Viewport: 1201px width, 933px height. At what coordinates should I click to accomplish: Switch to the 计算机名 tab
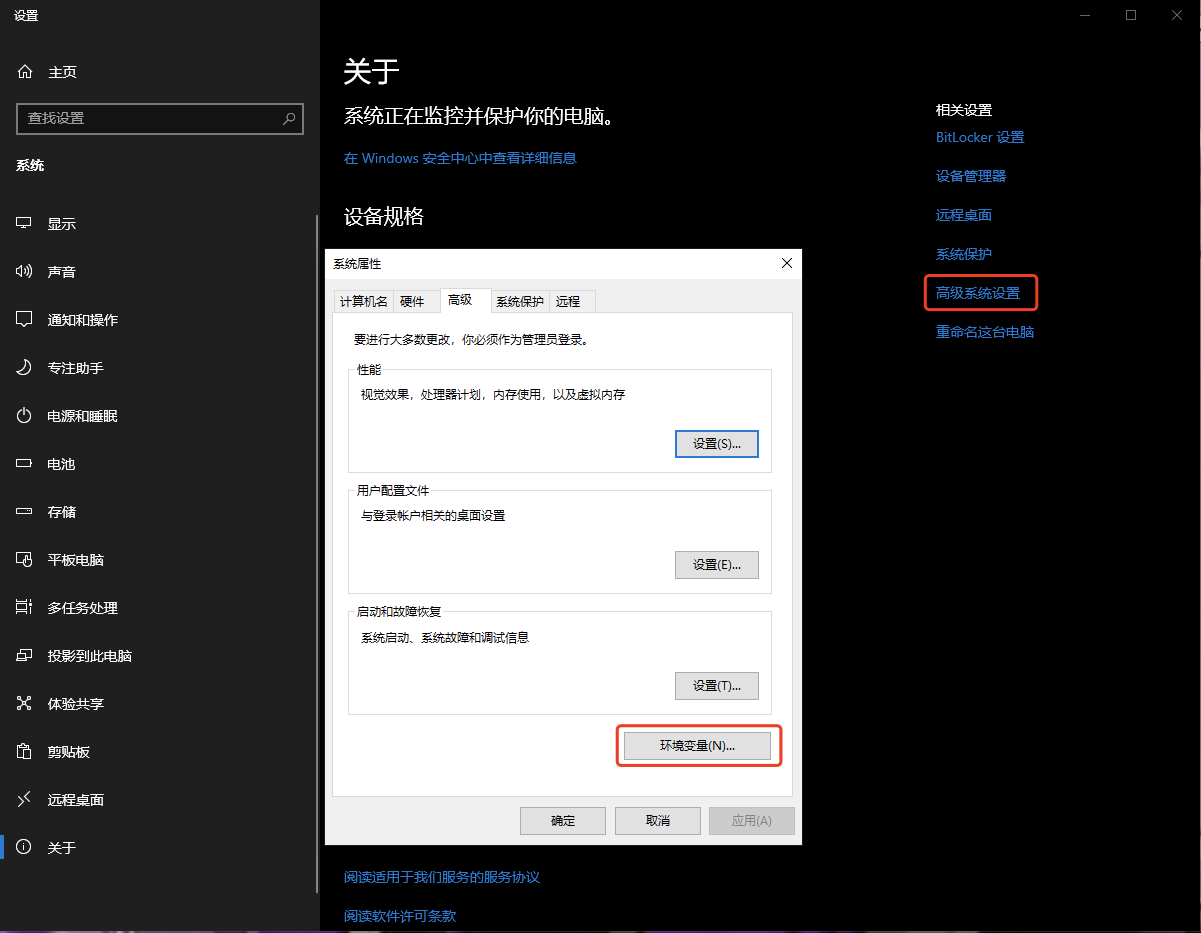click(x=363, y=301)
